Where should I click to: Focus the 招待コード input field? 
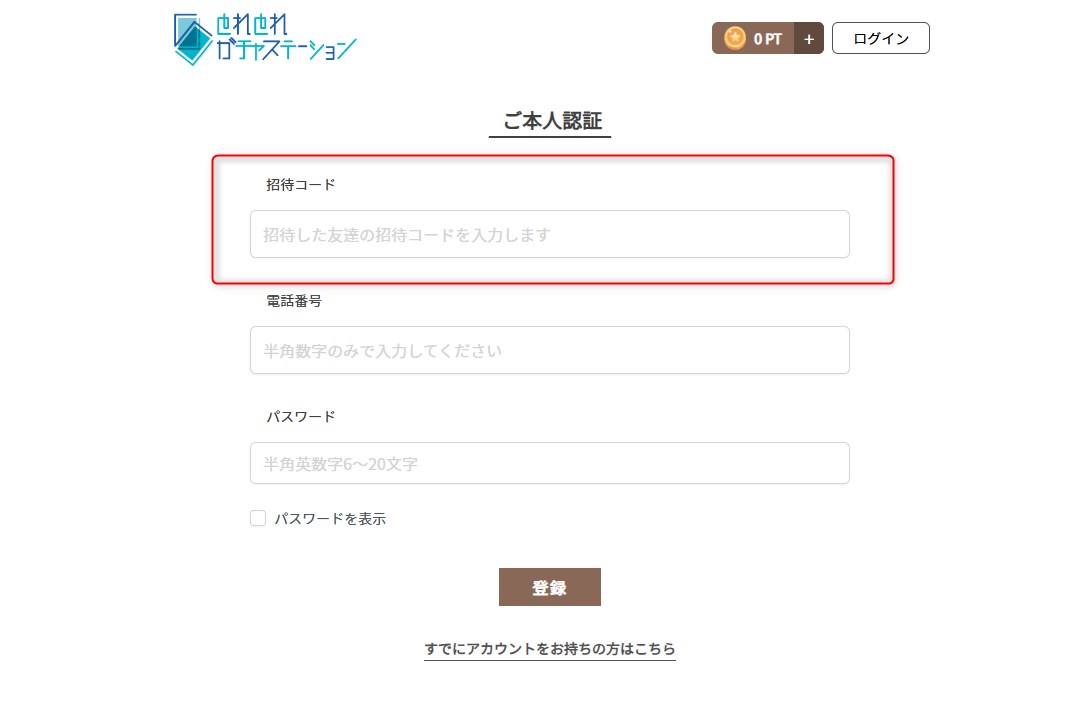click(549, 234)
